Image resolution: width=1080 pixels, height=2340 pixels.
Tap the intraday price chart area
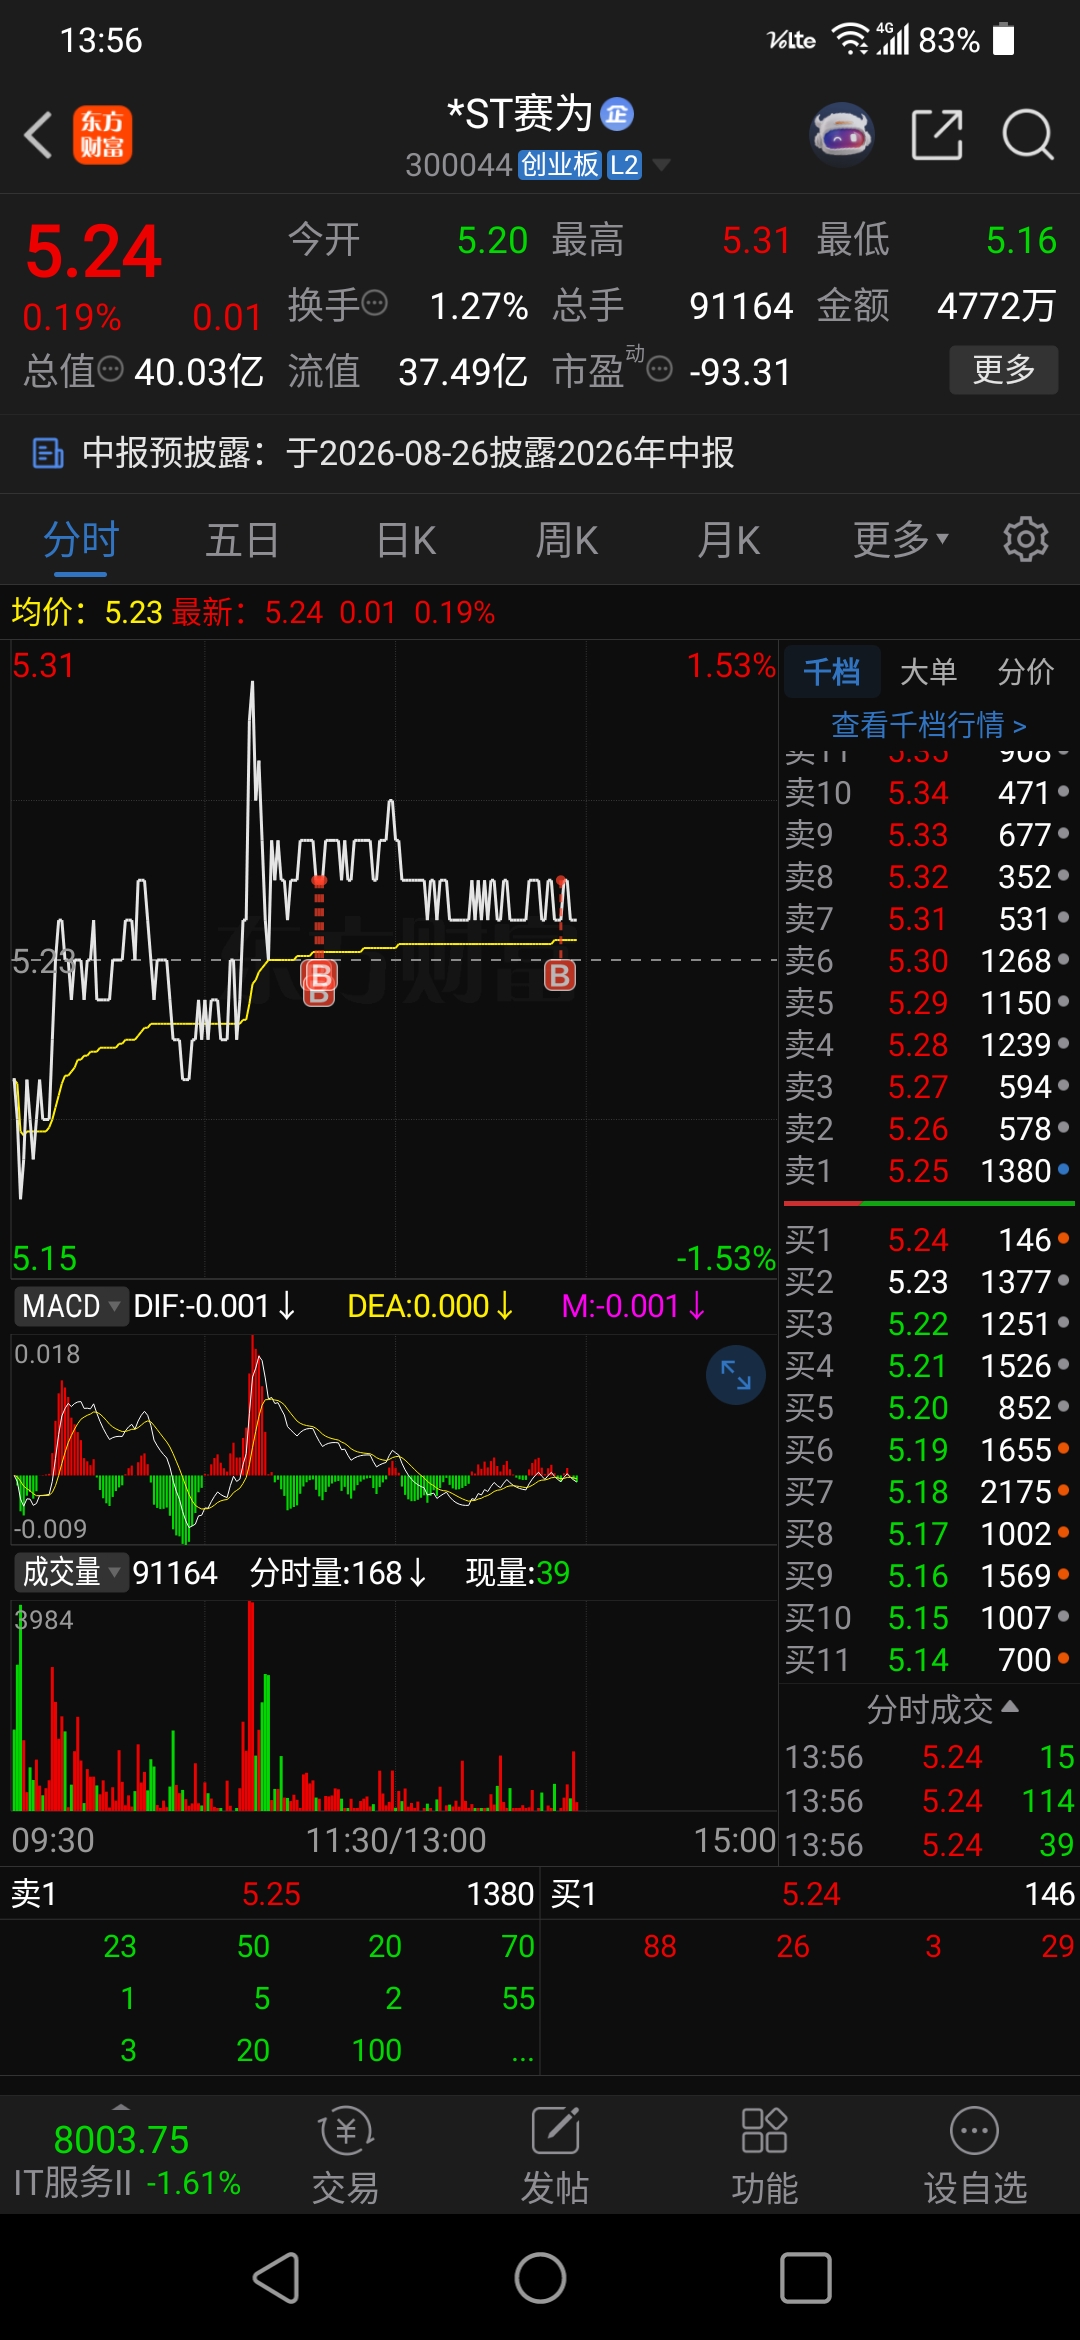(x=394, y=960)
